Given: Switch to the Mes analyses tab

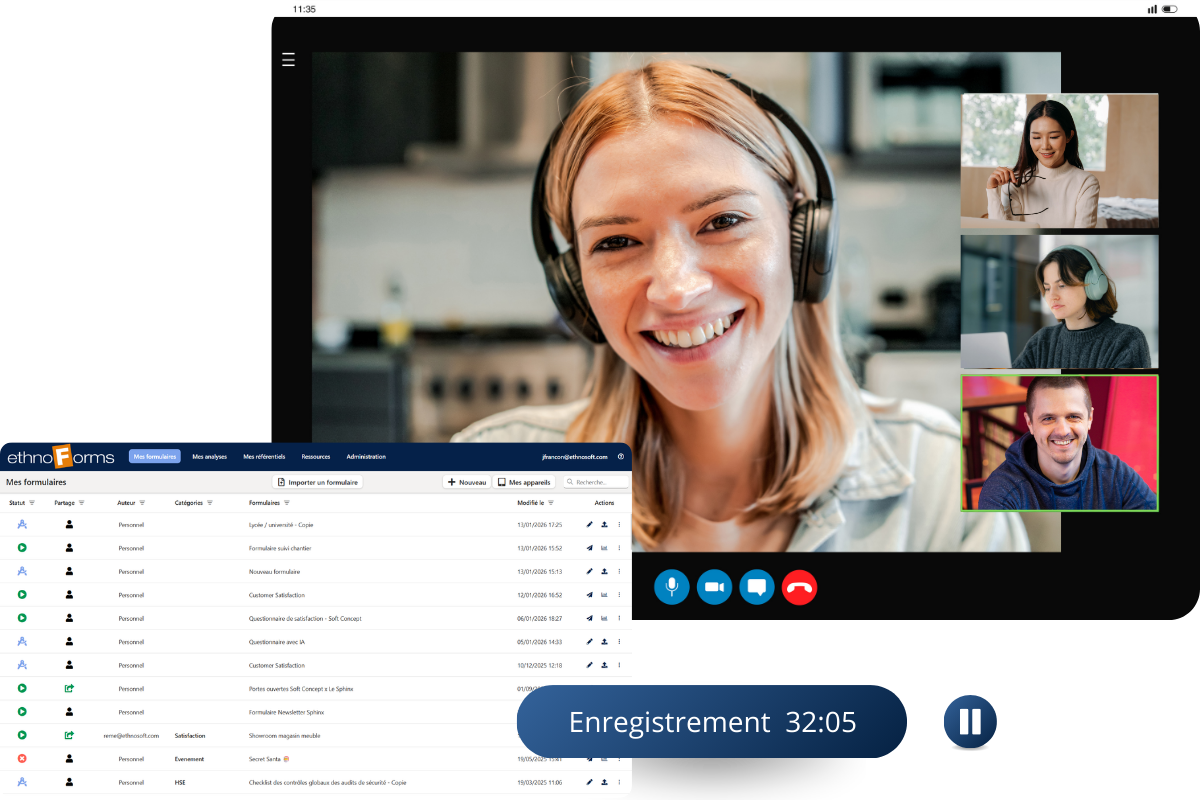Looking at the screenshot, I should click(210, 457).
